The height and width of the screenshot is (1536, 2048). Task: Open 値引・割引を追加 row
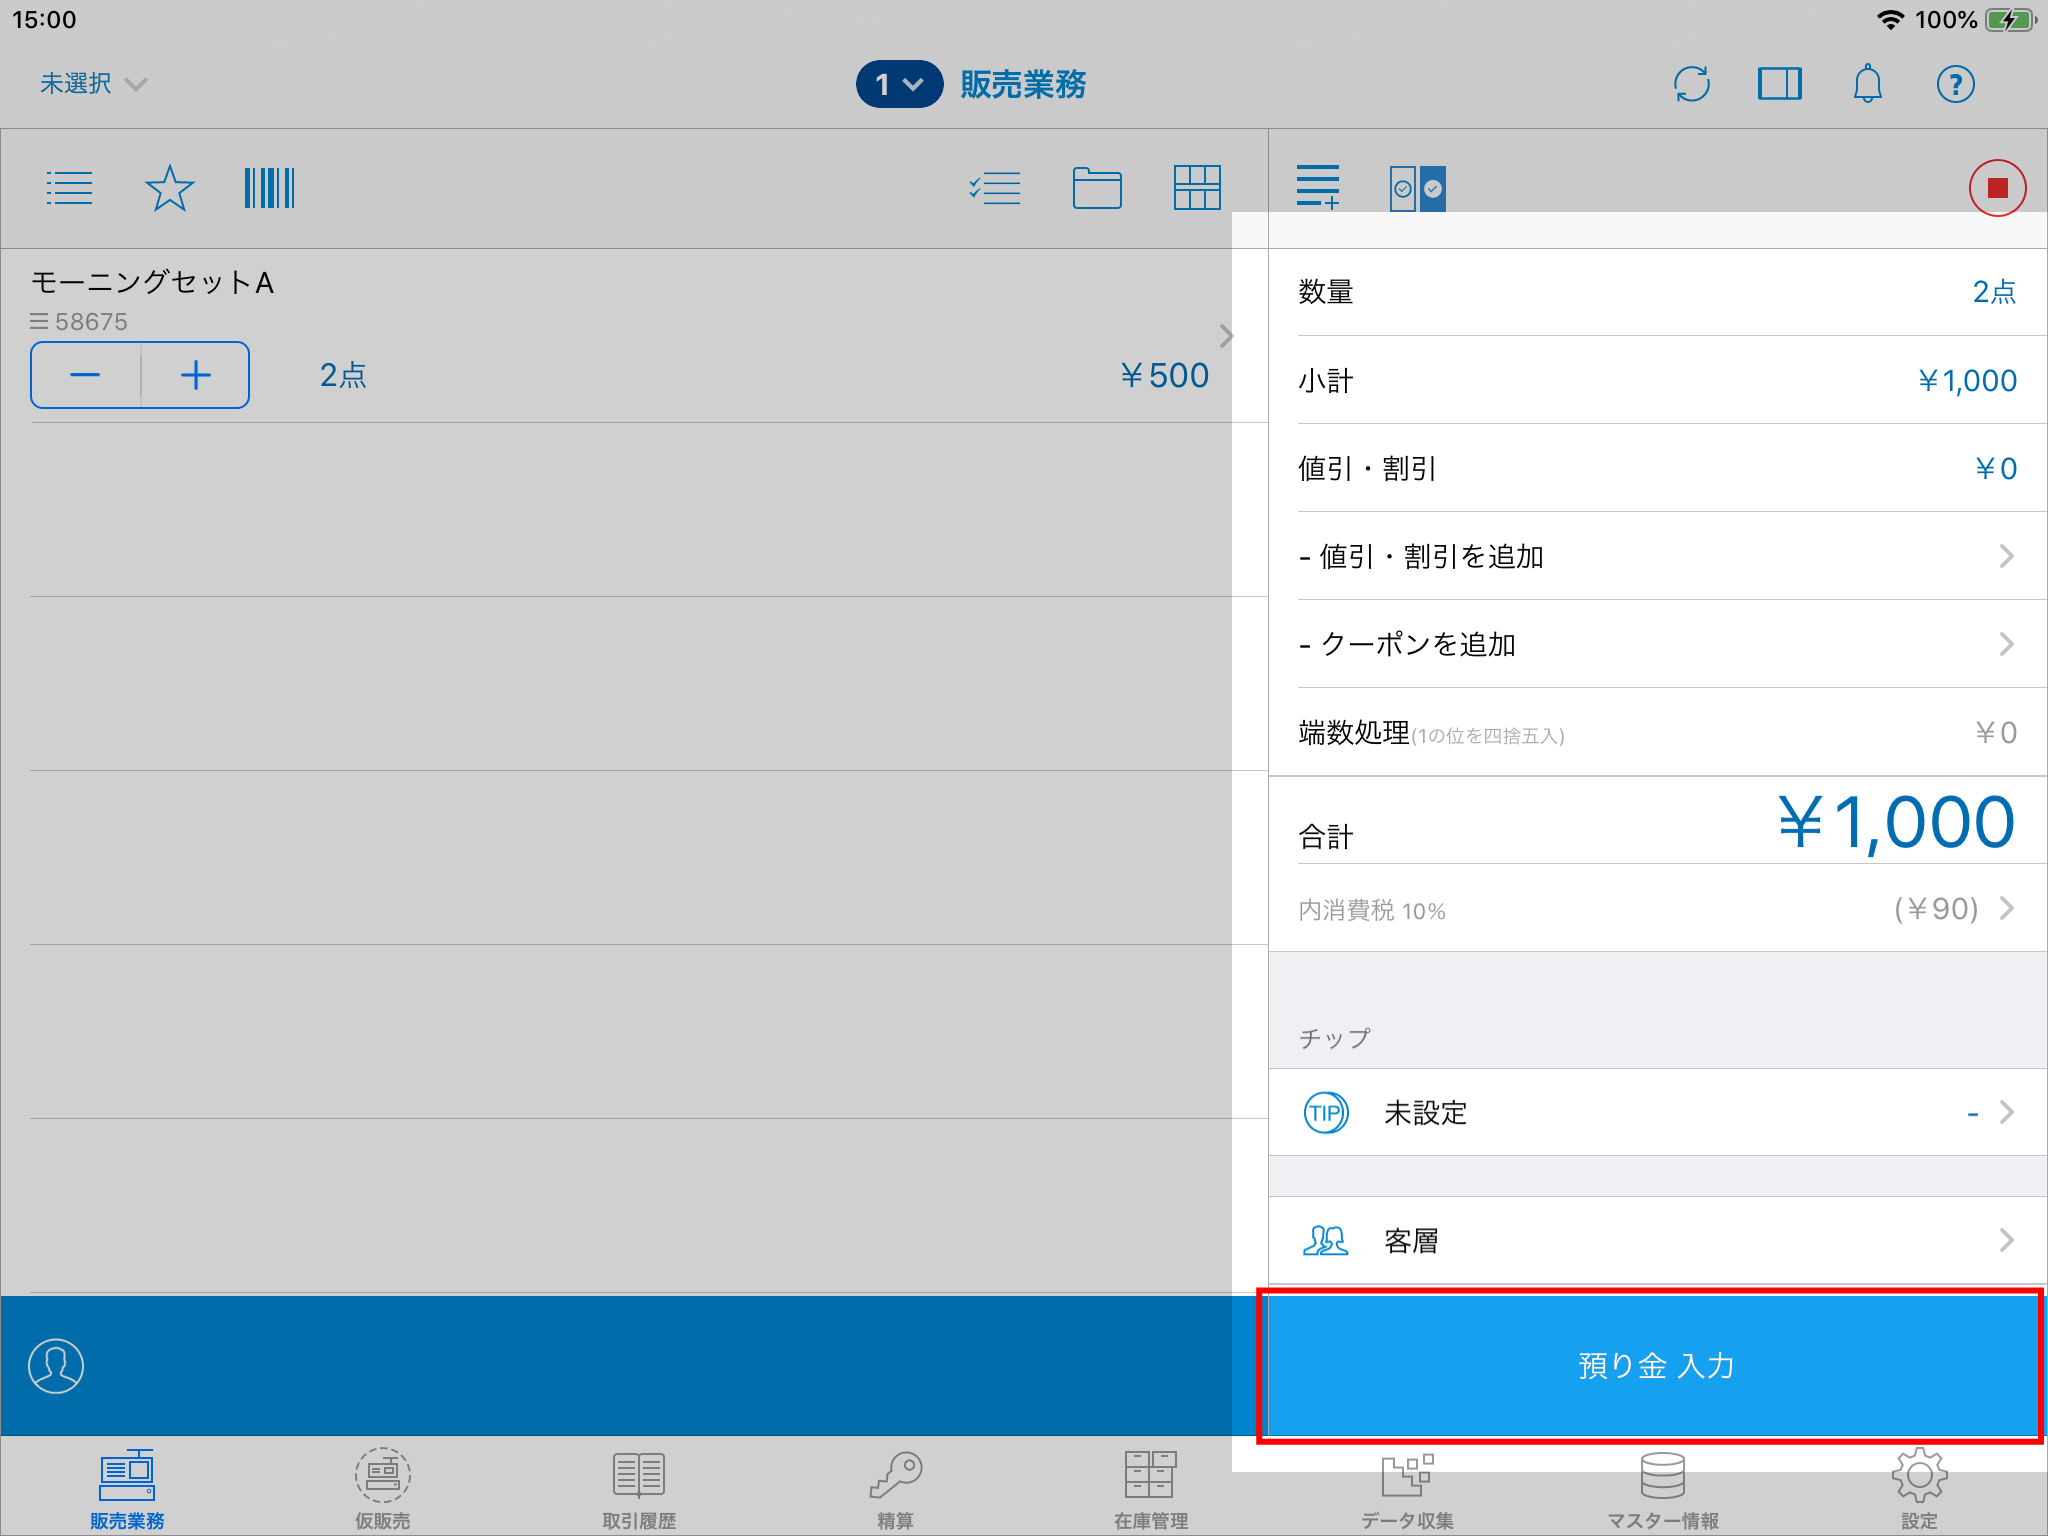click(x=1656, y=556)
